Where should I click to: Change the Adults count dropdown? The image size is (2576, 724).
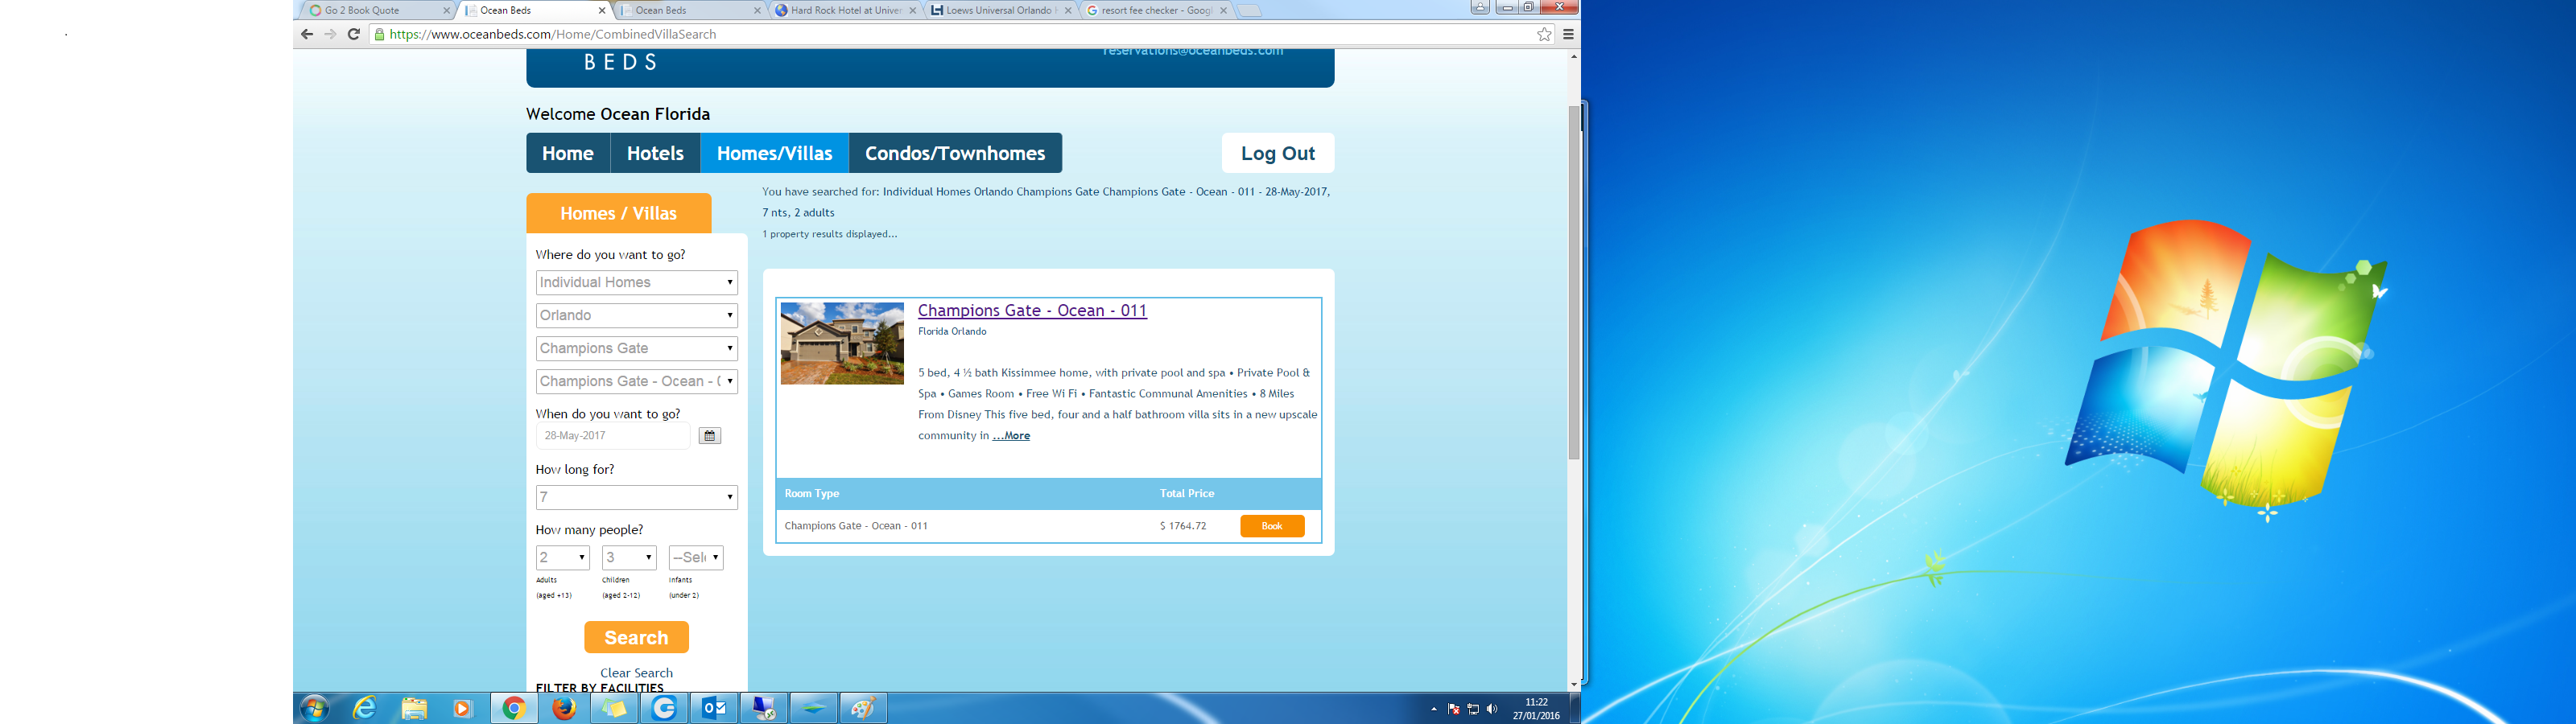tap(563, 558)
